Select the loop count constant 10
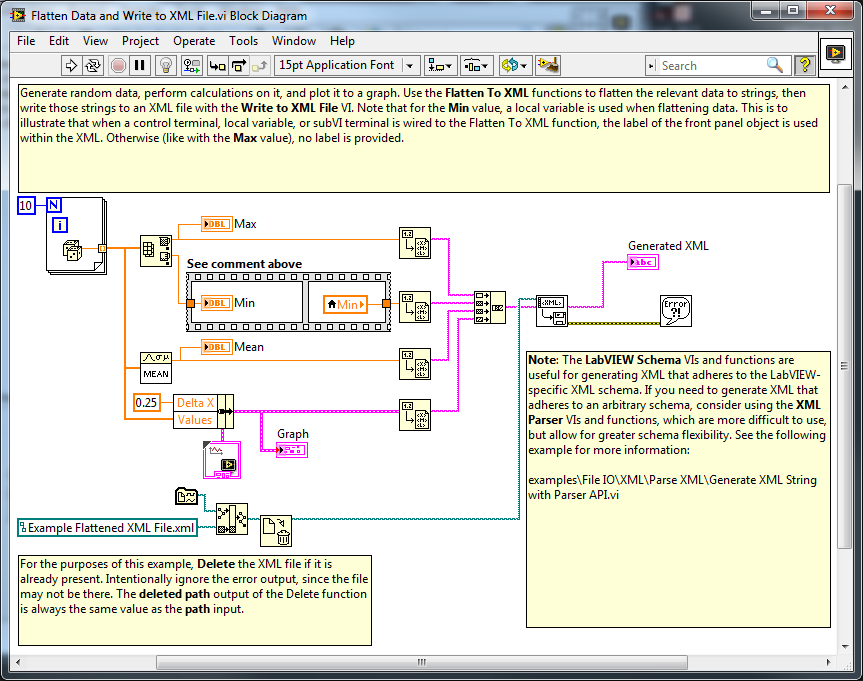Viewport: 863px width, 681px height. (x=26, y=205)
